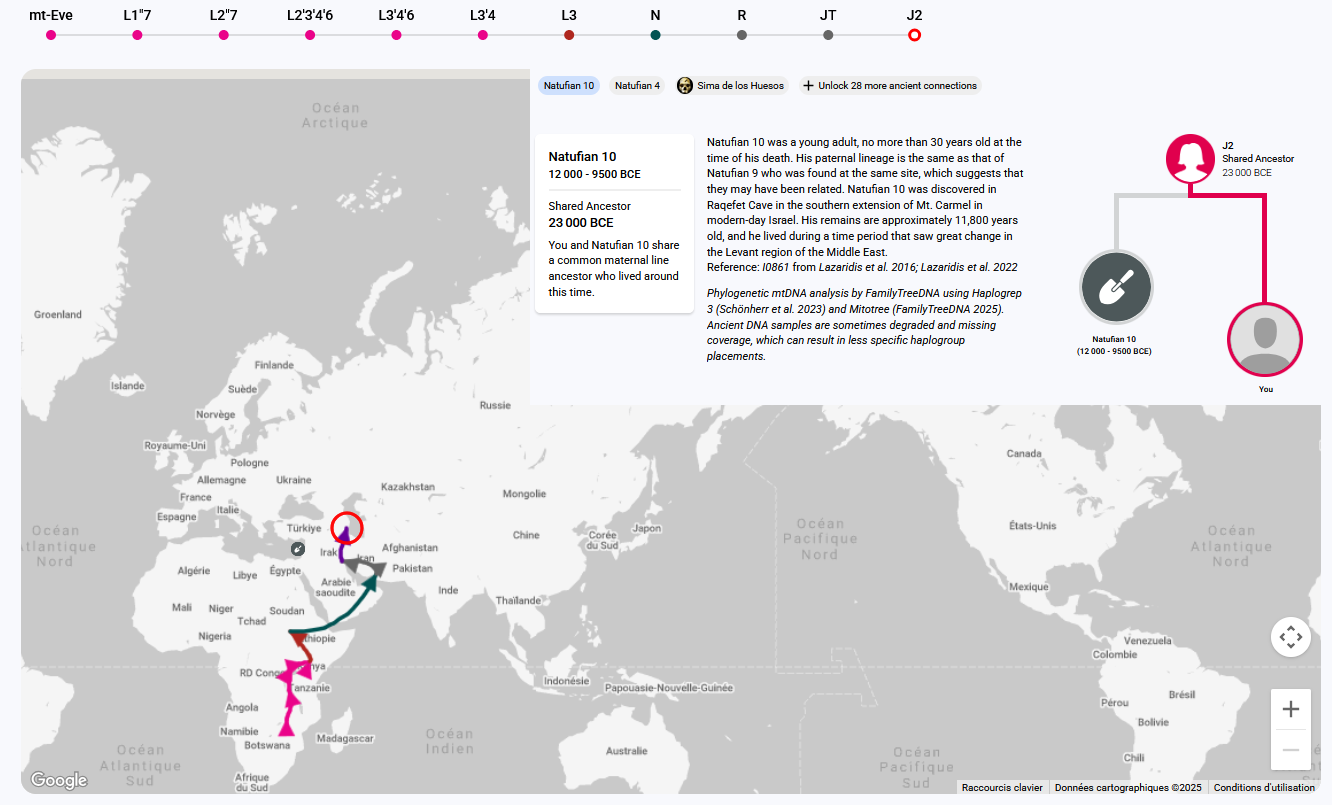The image size is (1332, 805).
Task: Zoom in on the map
Action: click(x=1291, y=709)
